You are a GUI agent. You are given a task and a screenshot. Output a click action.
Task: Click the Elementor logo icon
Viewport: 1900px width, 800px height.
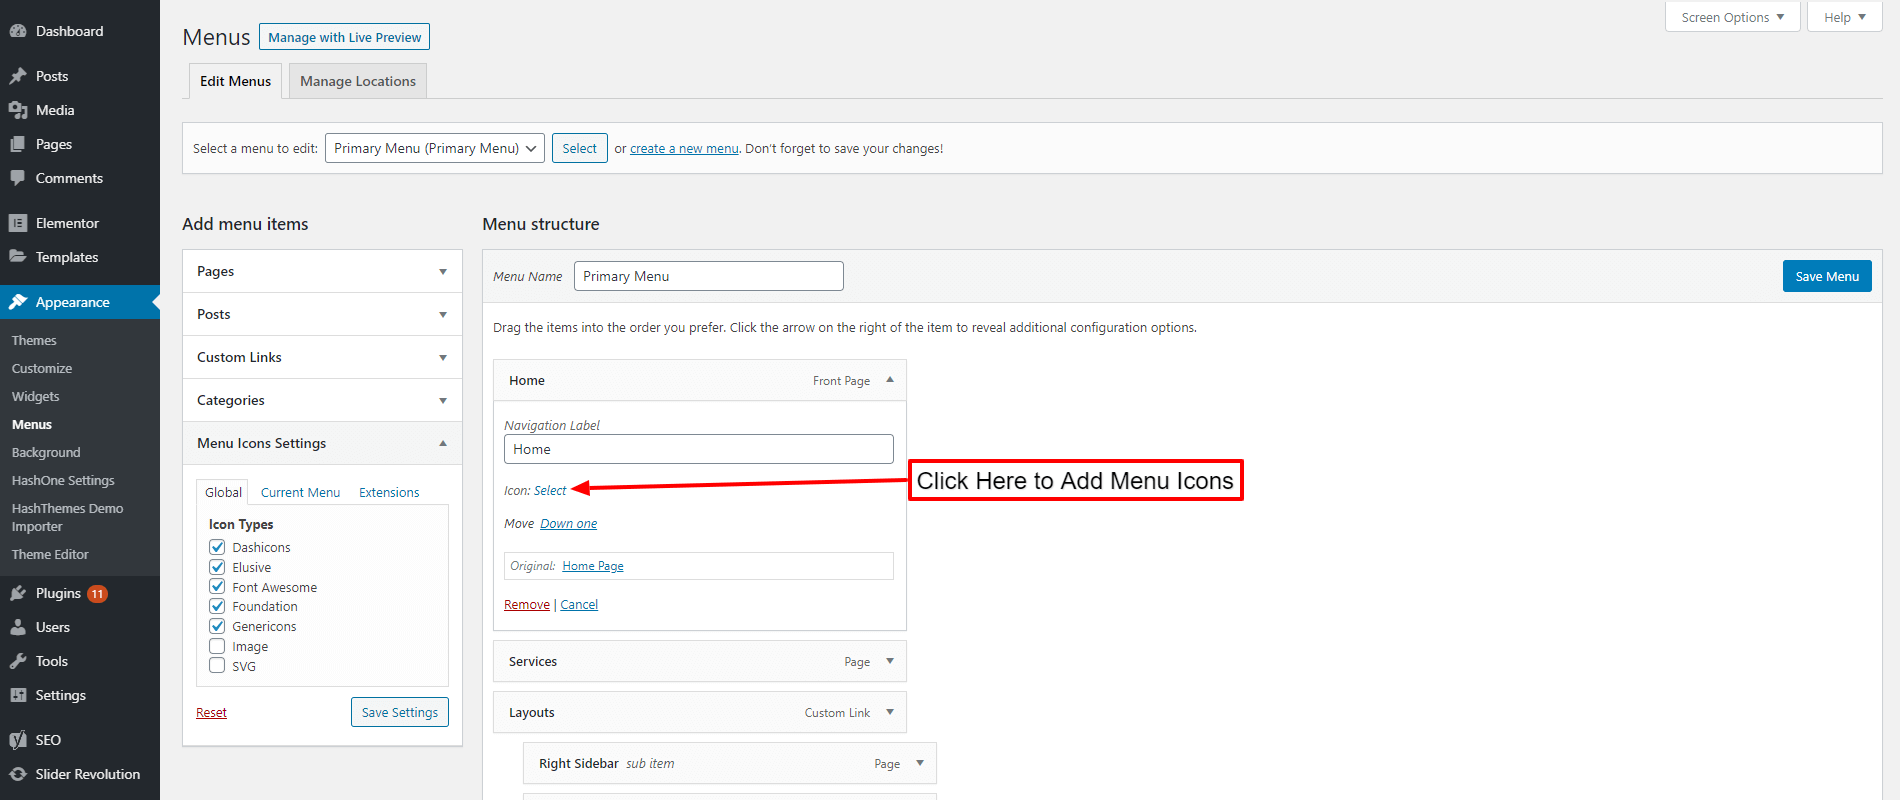coord(18,223)
